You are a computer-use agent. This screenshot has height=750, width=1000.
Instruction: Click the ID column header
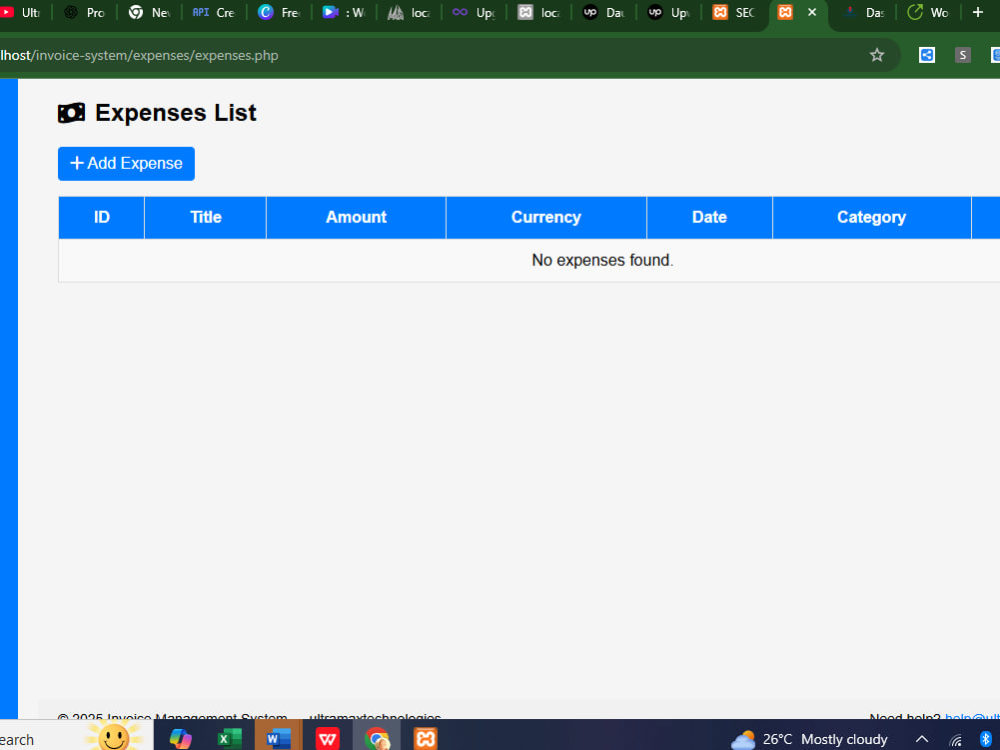pos(101,217)
